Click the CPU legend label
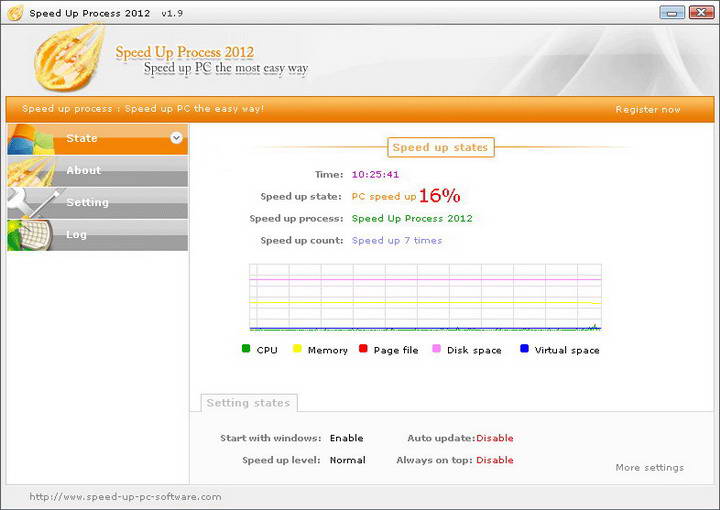Image resolution: width=720 pixels, height=510 pixels. pyautogui.click(x=267, y=350)
